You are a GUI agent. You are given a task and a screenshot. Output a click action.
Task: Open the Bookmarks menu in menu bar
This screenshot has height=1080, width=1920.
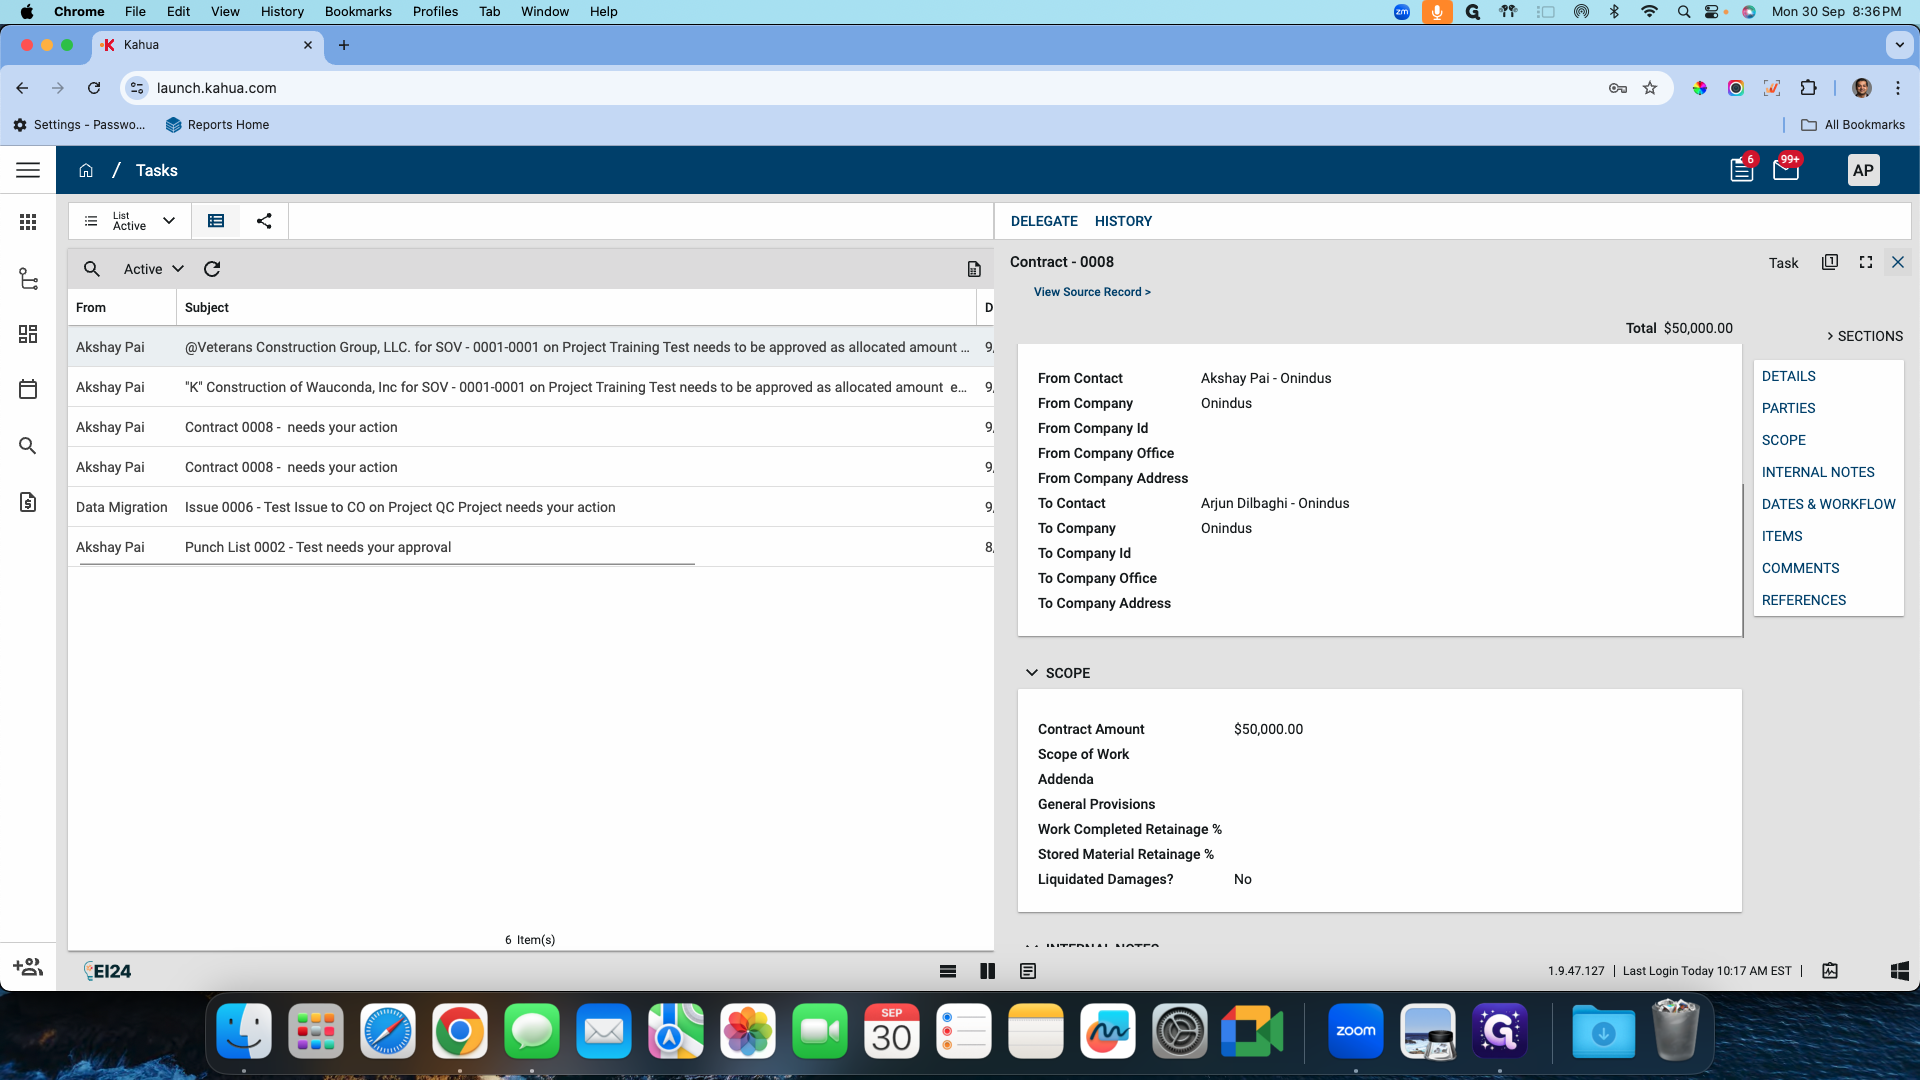[x=357, y=11]
